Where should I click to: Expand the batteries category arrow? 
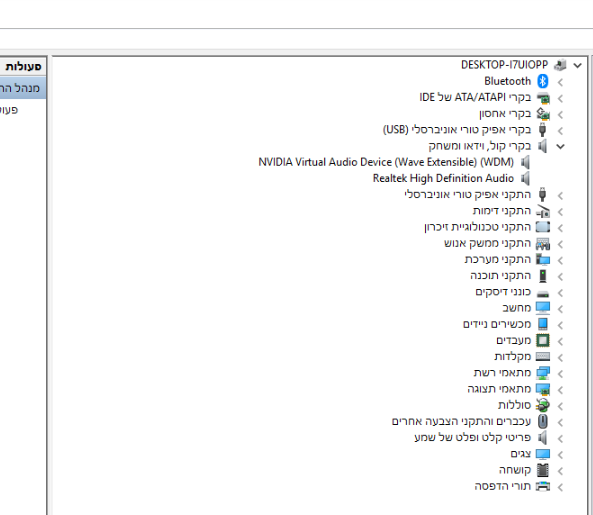point(560,406)
